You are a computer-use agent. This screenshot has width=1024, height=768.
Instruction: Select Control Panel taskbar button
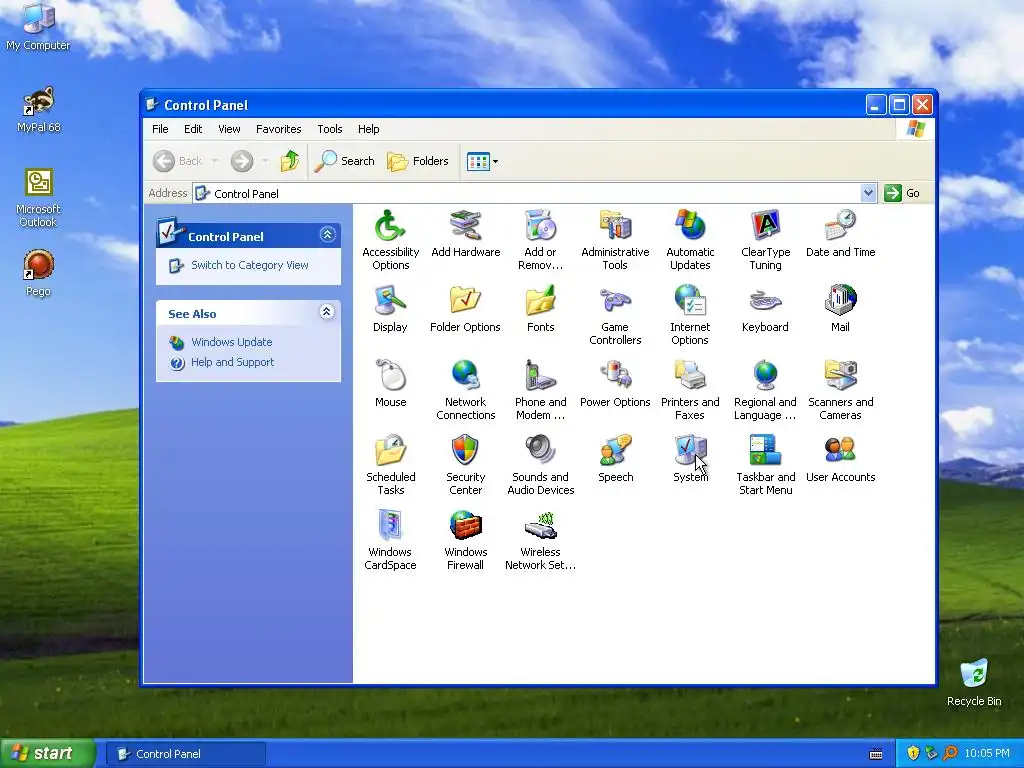(x=185, y=754)
